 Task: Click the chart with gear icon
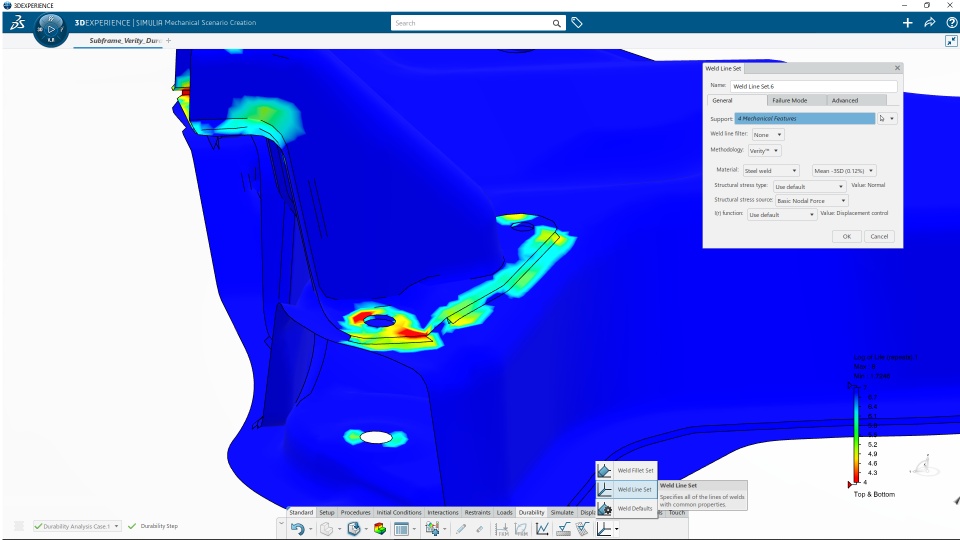[432, 528]
